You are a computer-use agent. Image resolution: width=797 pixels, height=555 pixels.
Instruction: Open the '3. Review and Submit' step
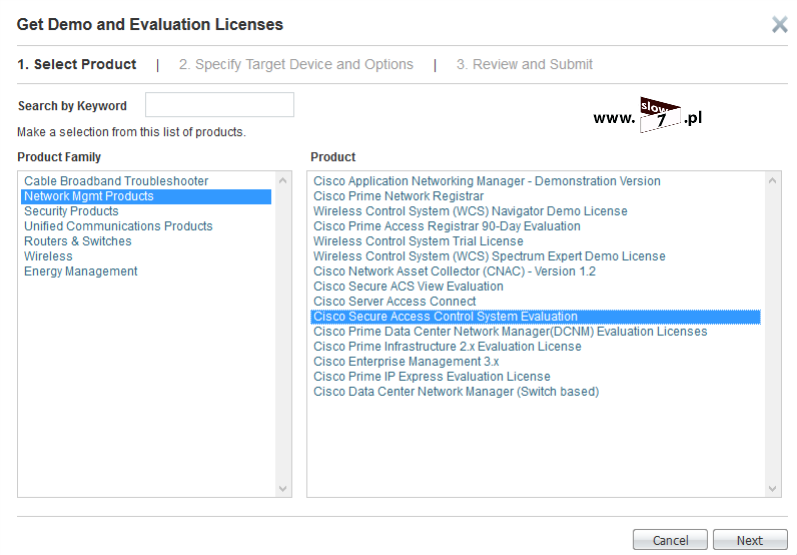coord(524,65)
